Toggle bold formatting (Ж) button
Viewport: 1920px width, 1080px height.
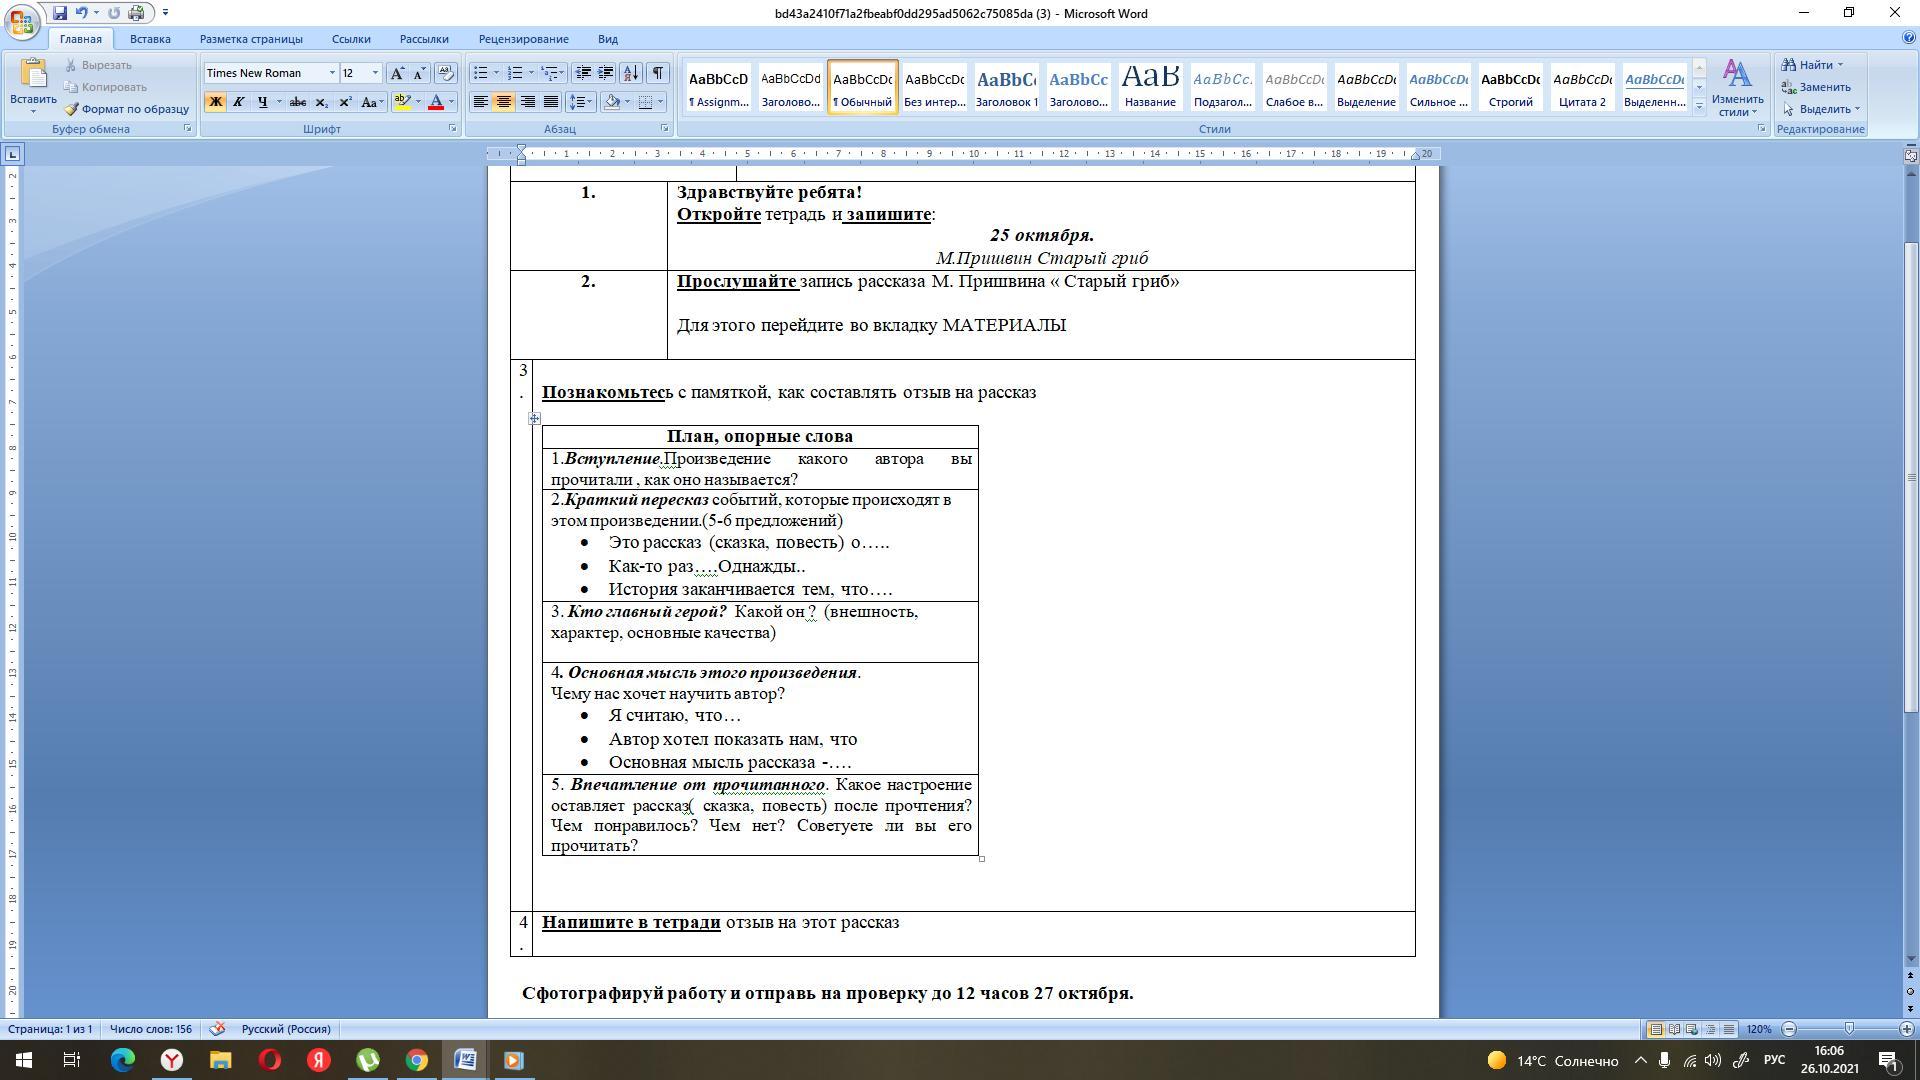[x=215, y=102]
